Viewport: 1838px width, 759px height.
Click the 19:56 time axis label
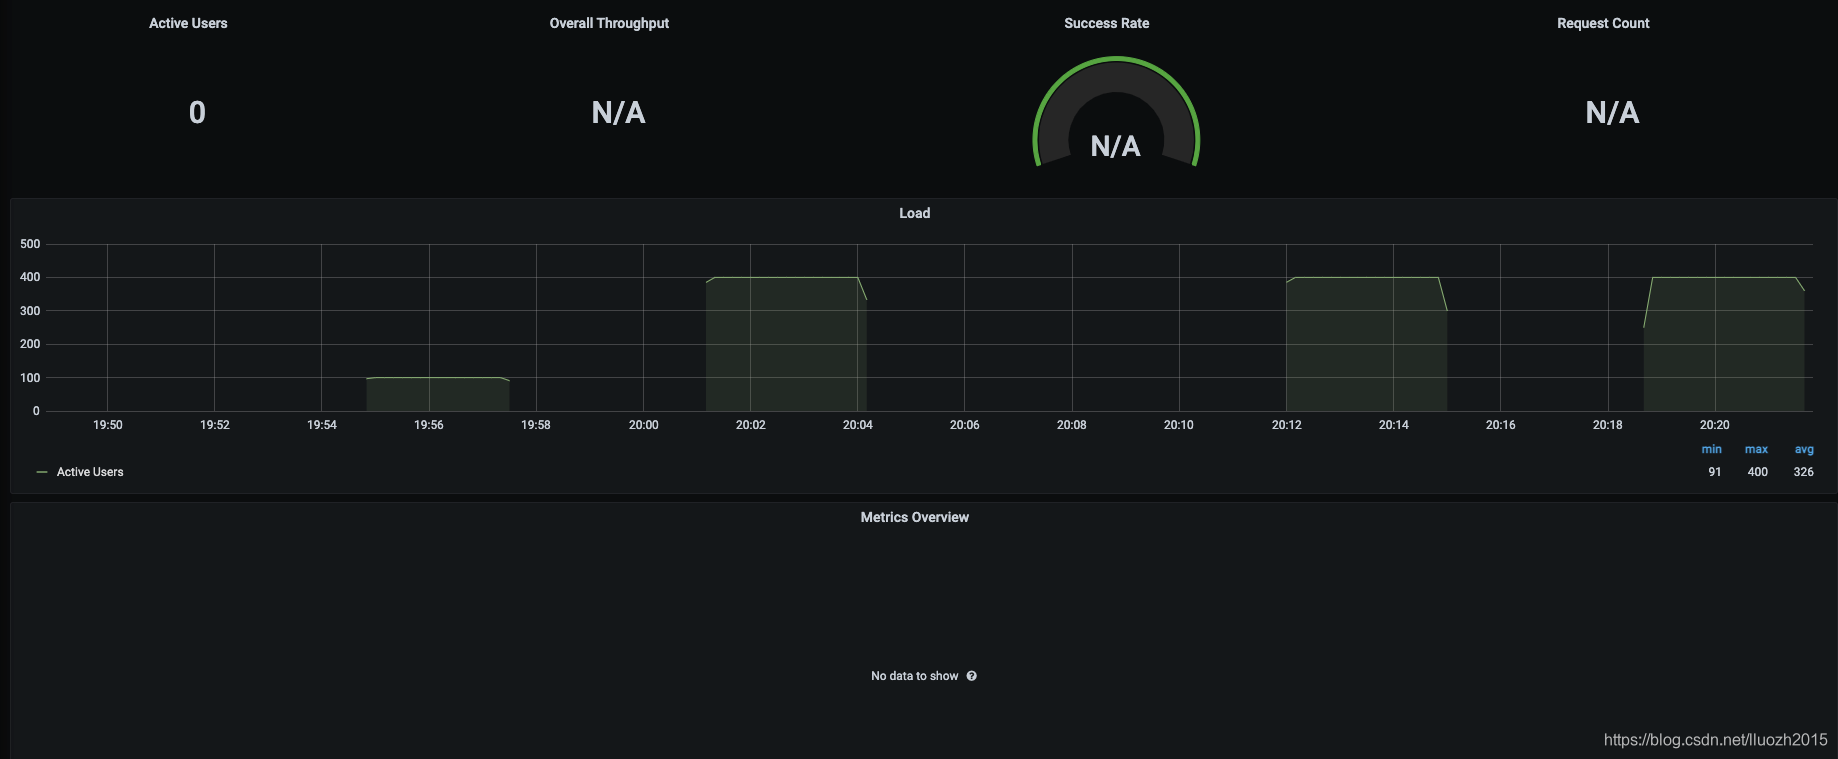click(428, 425)
